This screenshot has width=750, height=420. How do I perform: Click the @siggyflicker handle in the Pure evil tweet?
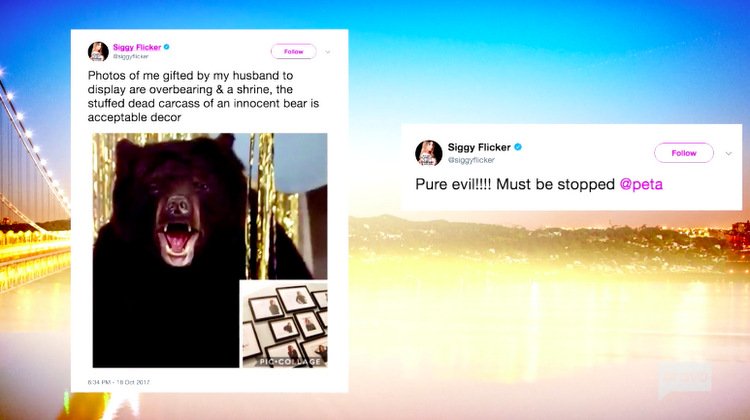(471, 160)
